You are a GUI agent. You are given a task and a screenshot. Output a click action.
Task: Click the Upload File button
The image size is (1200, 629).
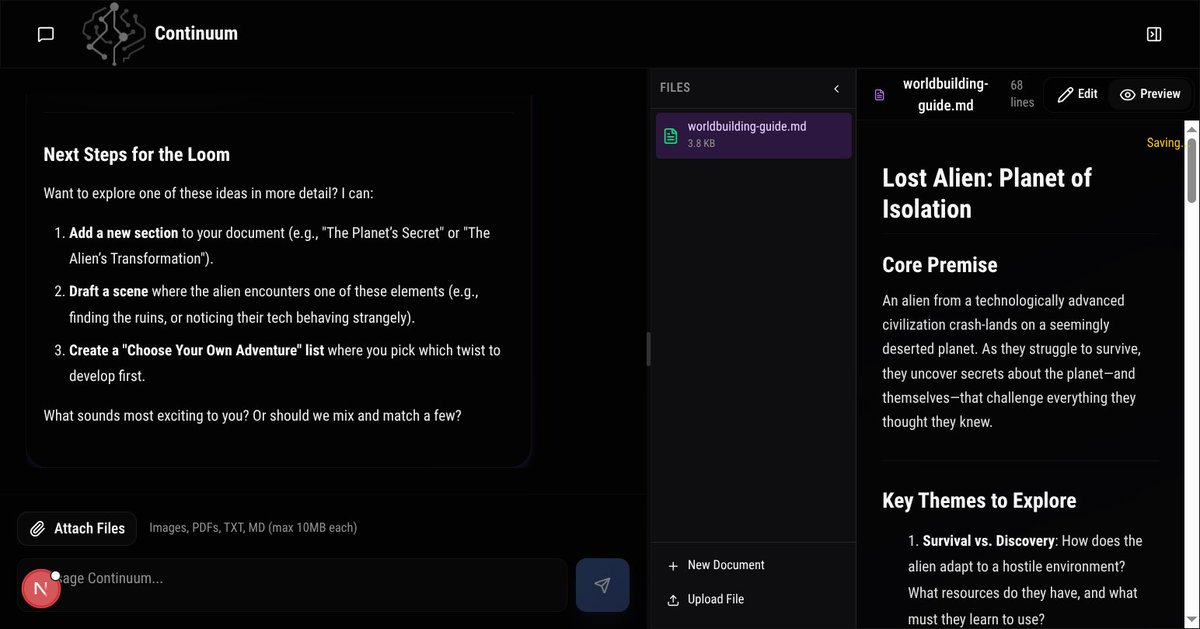click(x=706, y=599)
